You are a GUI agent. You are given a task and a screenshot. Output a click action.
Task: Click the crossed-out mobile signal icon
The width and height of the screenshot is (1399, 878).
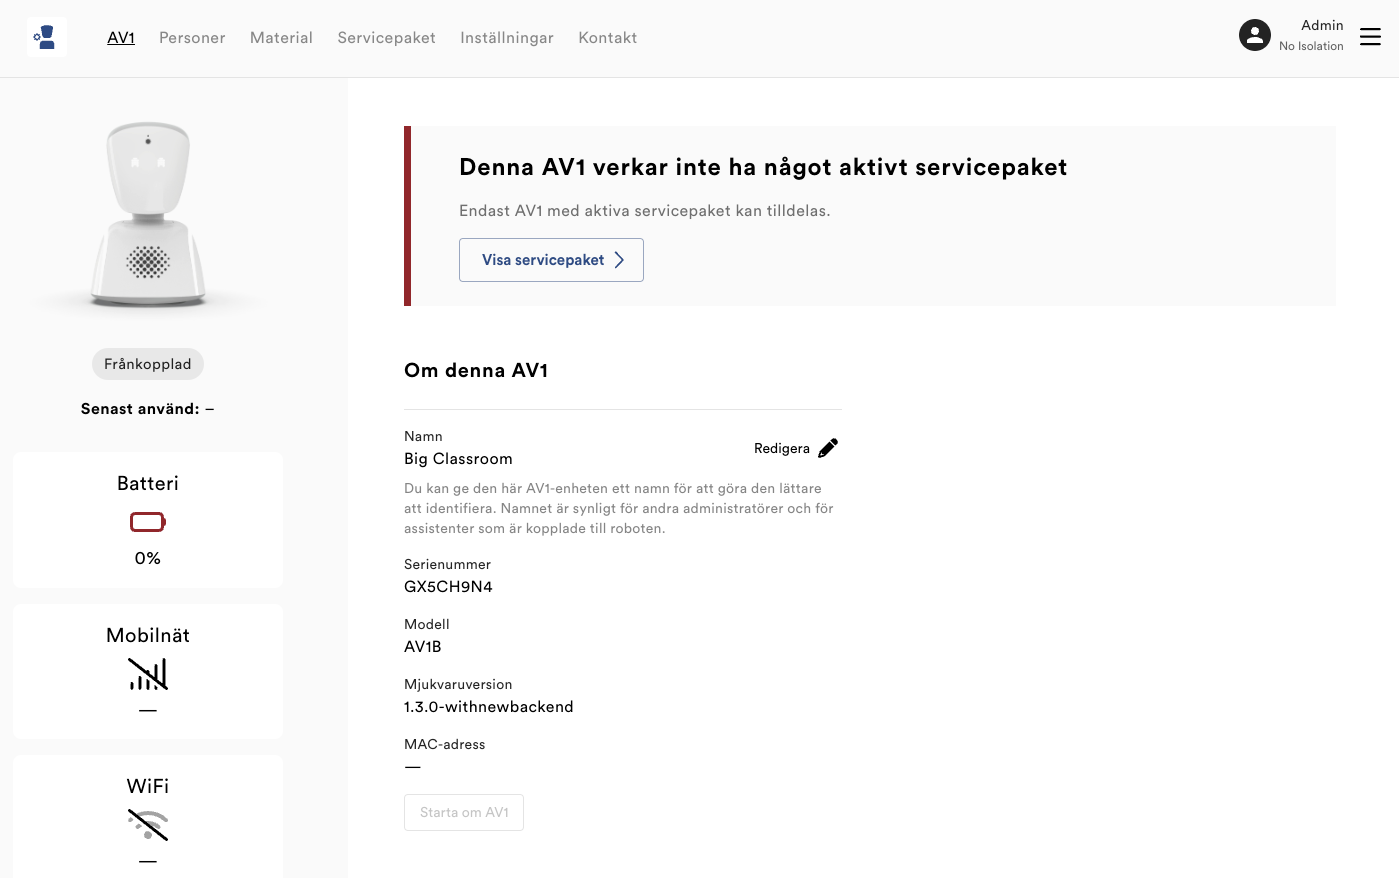tap(148, 674)
